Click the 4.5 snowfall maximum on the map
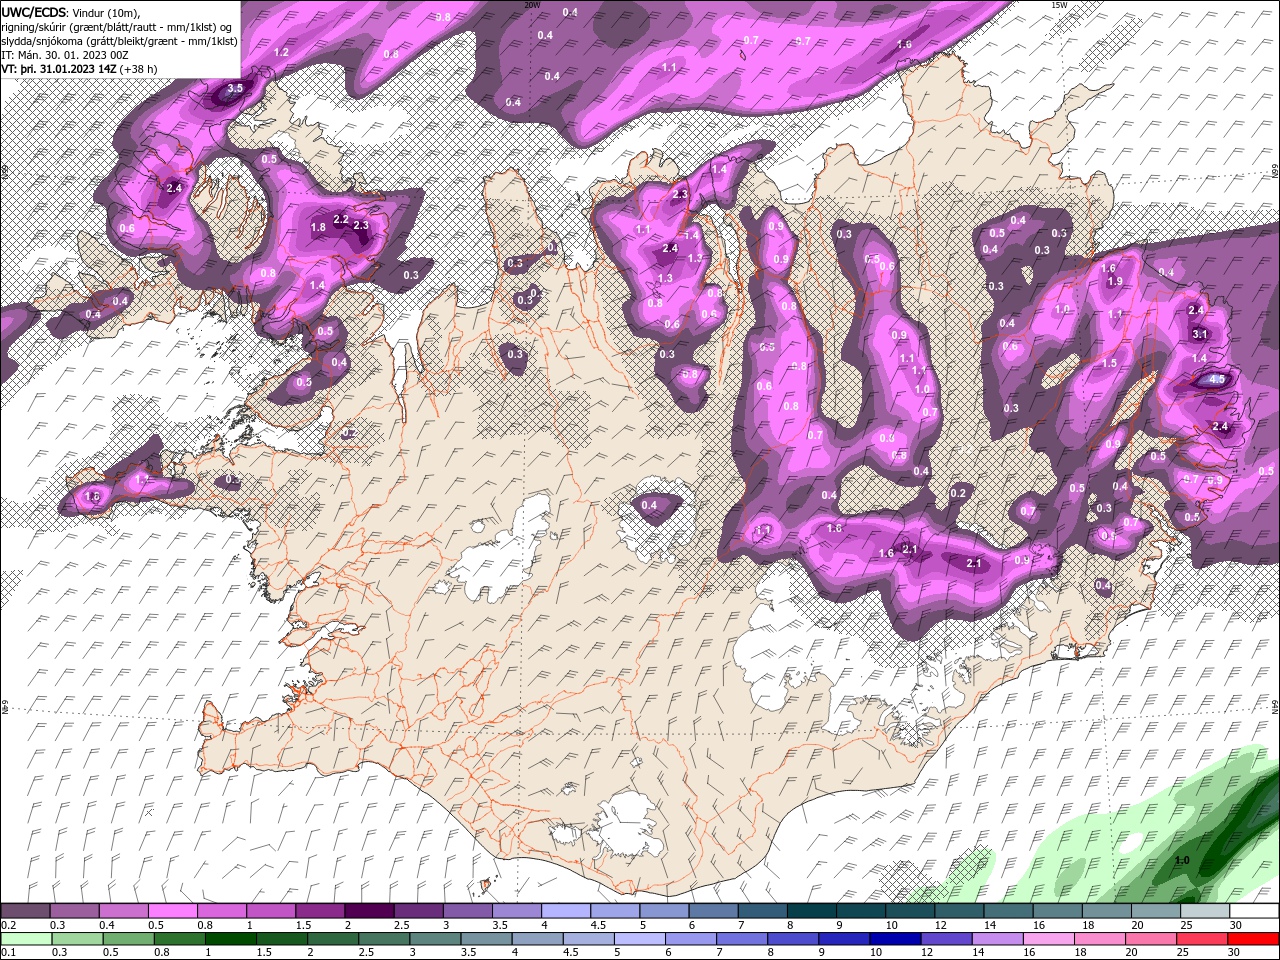The height and width of the screenshot is (960, 1280). (x=1217, y=380)
